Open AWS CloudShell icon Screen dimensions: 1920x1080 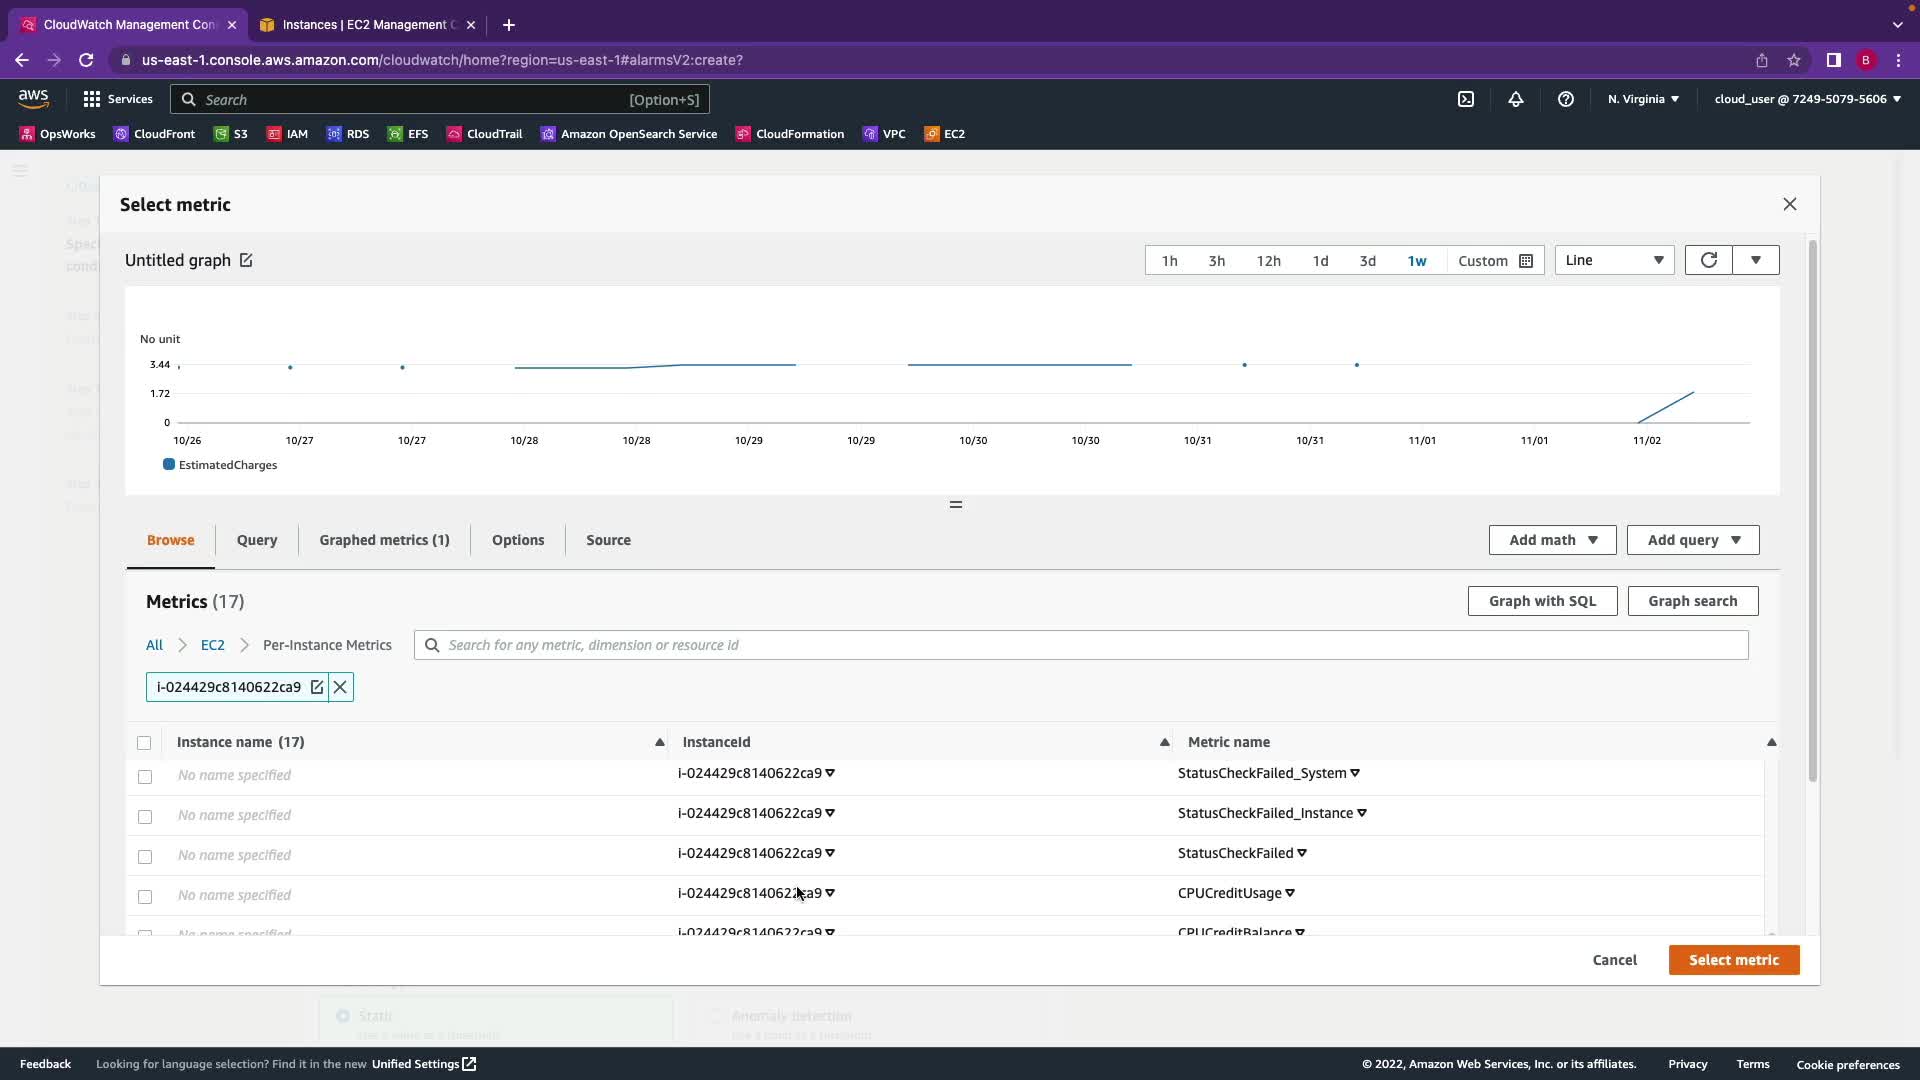(x=1466, y=99)
